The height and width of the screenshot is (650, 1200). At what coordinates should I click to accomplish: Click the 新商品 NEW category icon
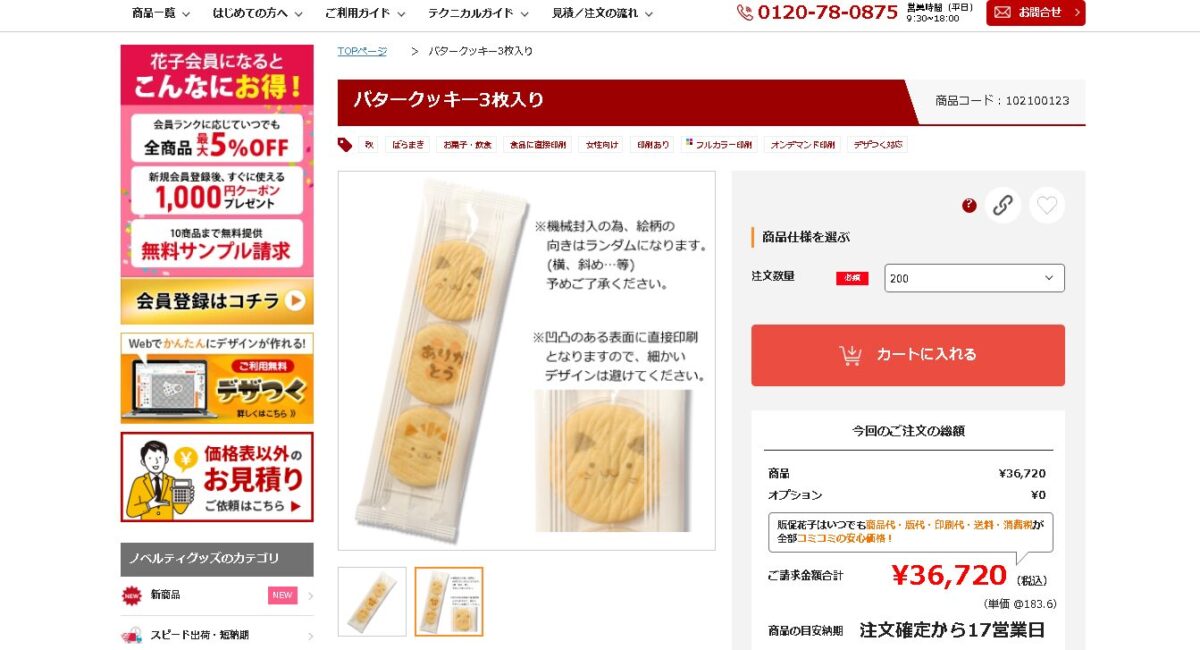pos(131,595)
